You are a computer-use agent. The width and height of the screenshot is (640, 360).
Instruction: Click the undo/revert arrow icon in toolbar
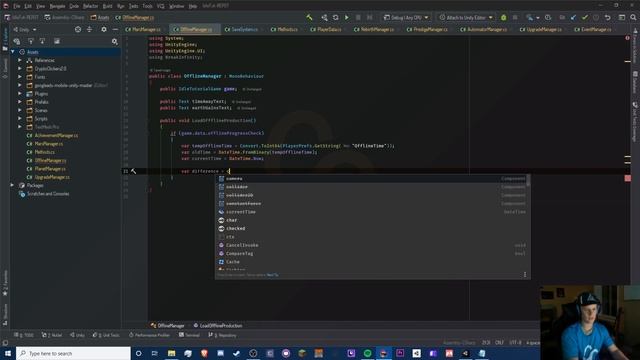[608, 18]
